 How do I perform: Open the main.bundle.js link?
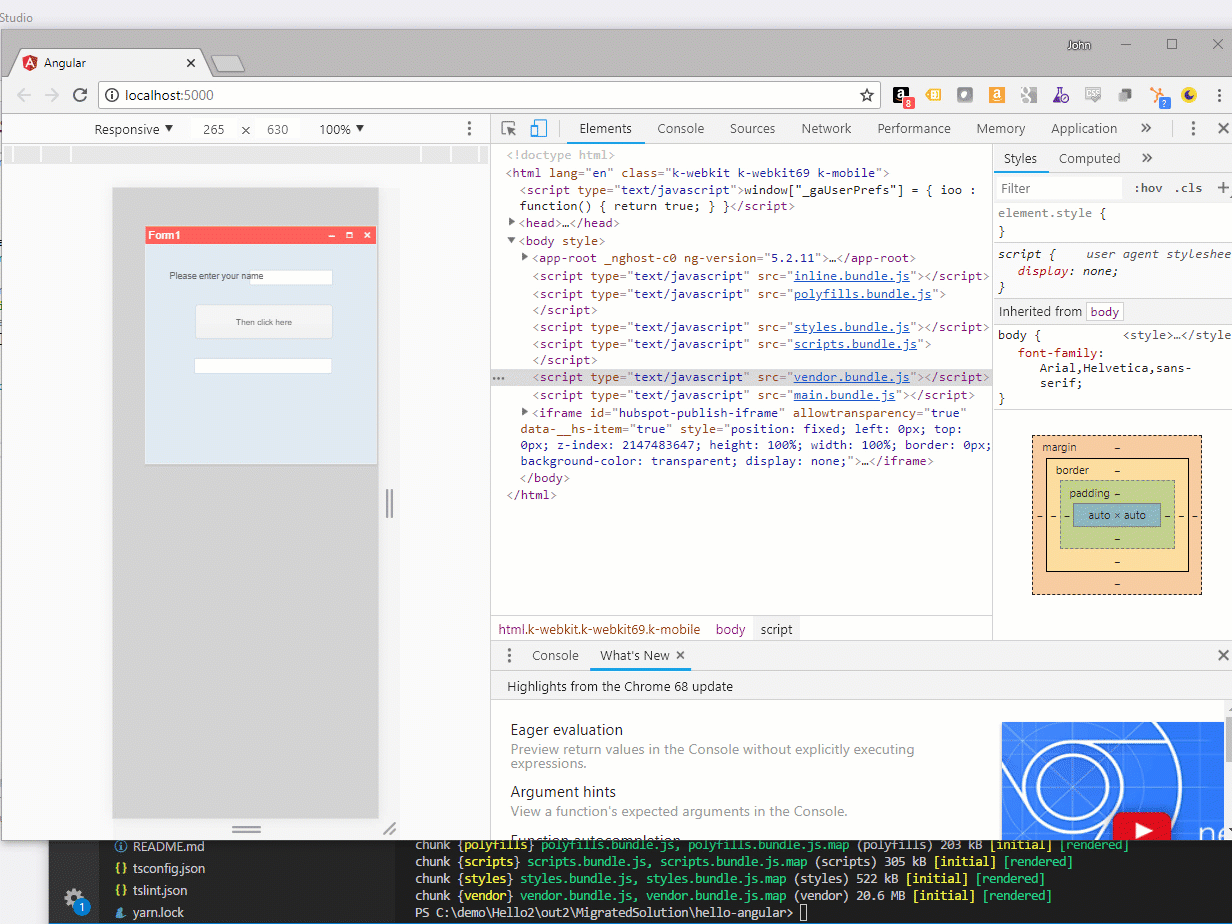coord(845,395)
